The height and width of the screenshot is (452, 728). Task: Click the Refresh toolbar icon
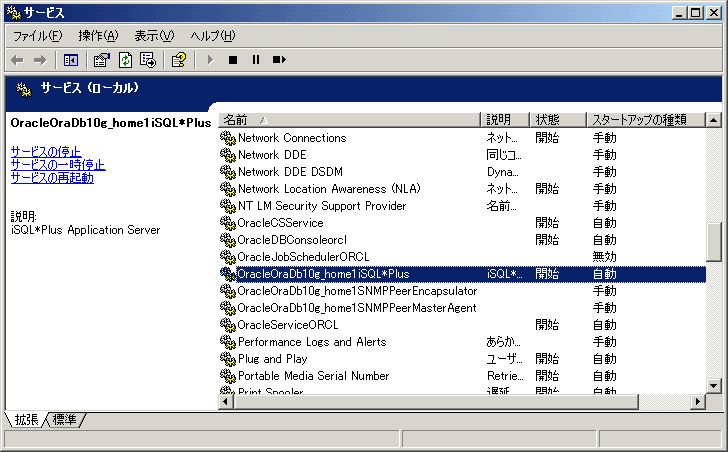pyautogui.click(x=125, y=60)
